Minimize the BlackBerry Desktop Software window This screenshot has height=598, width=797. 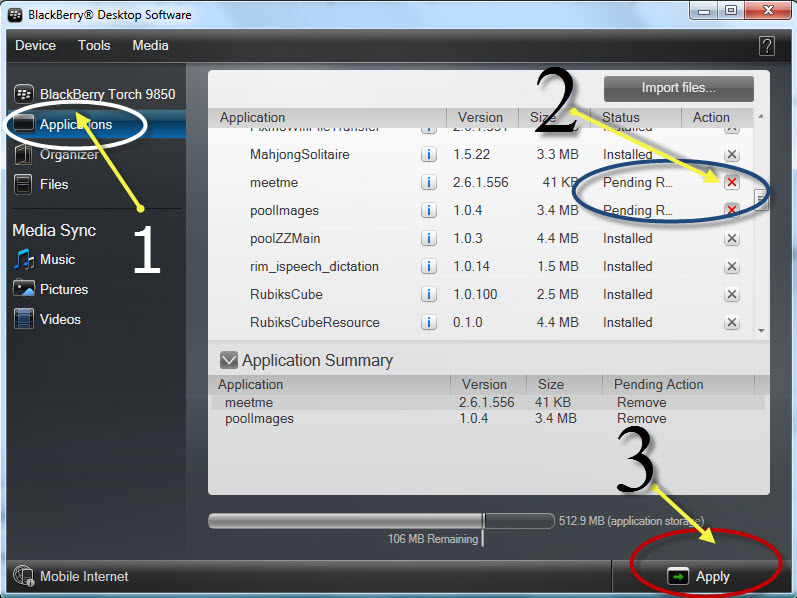(x=703, y=11)
